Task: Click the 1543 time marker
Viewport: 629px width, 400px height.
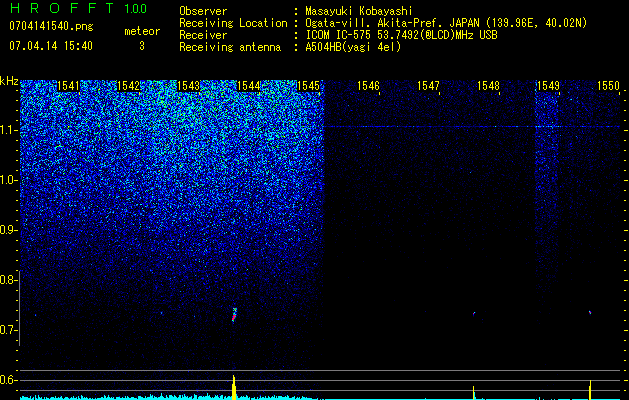Action: pyautogui.click(x=188, y=86)
